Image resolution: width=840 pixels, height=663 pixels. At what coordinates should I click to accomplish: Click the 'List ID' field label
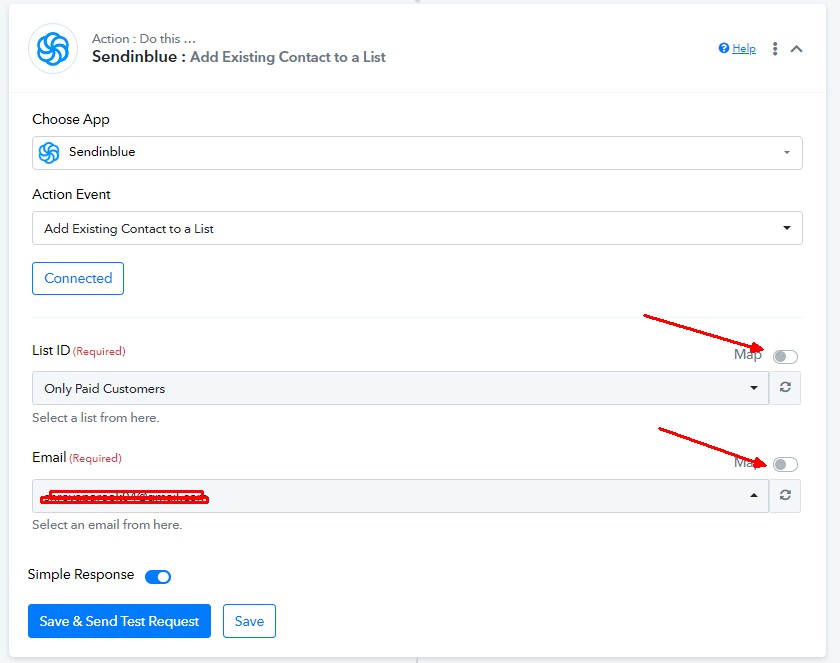pyautogui.click(x=51, y=350)
